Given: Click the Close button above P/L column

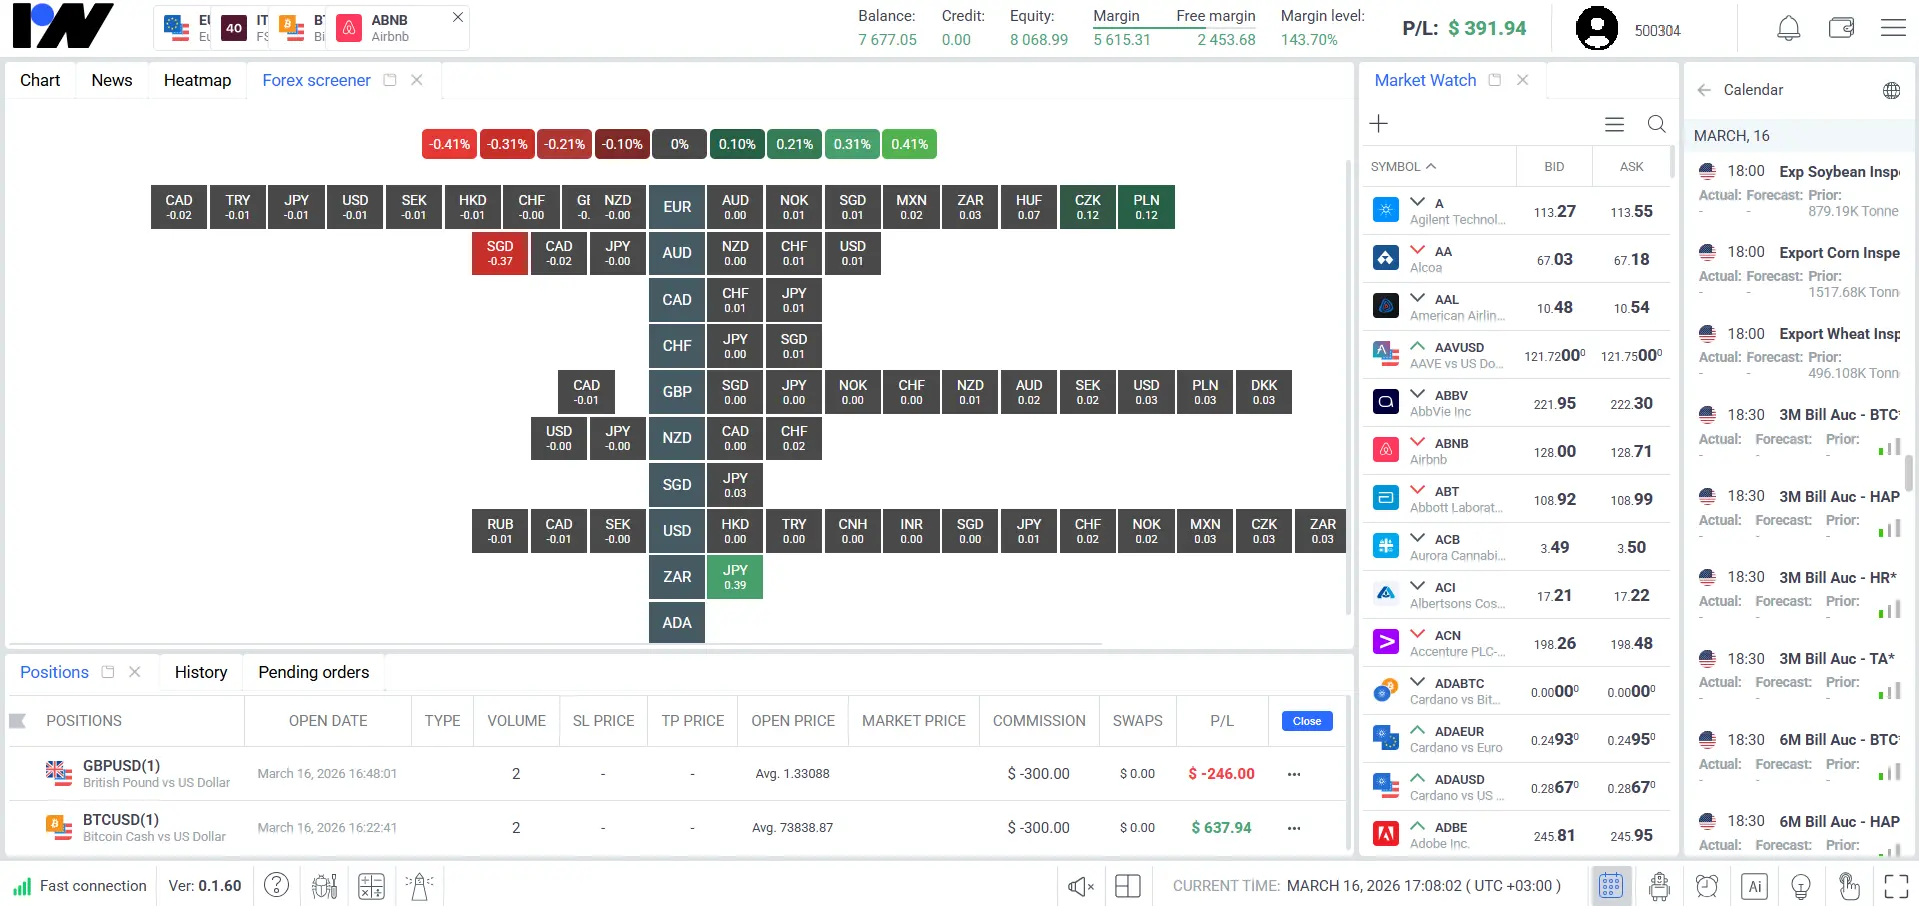Looking at the screenshot, I should (1306, 720).
